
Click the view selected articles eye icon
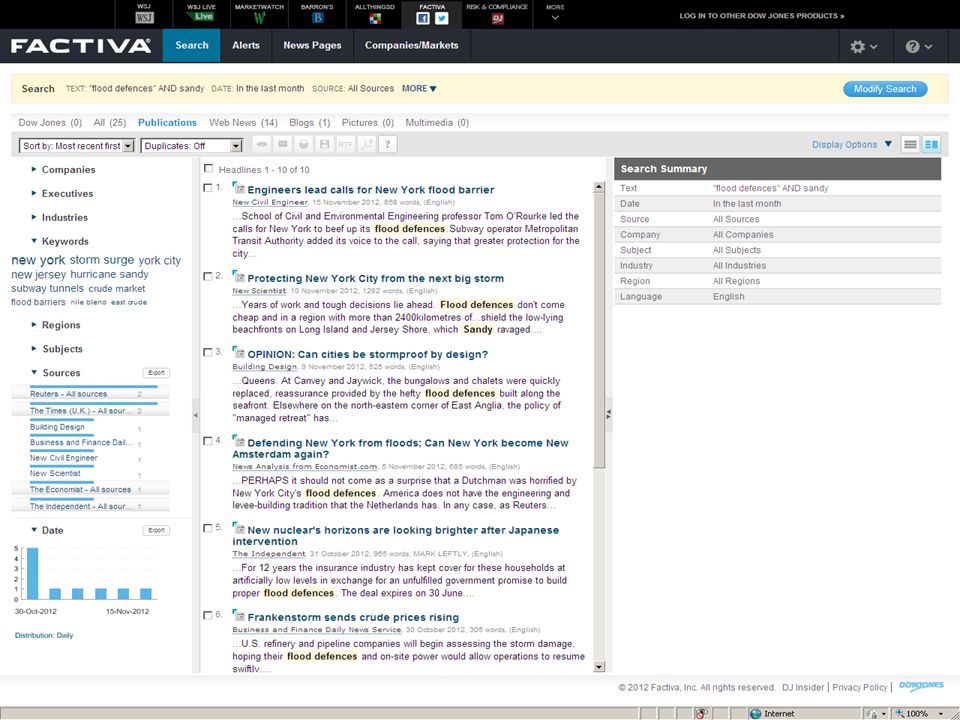point(262,144)
